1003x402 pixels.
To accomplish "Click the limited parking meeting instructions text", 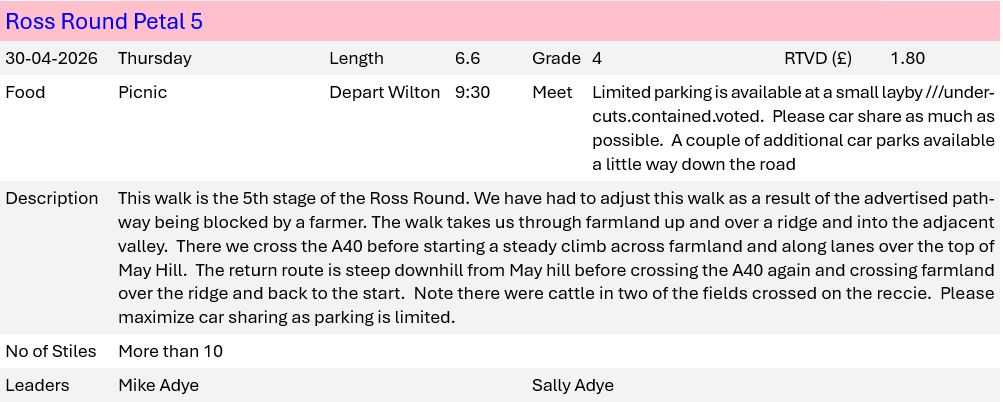I will click(793, 128).
